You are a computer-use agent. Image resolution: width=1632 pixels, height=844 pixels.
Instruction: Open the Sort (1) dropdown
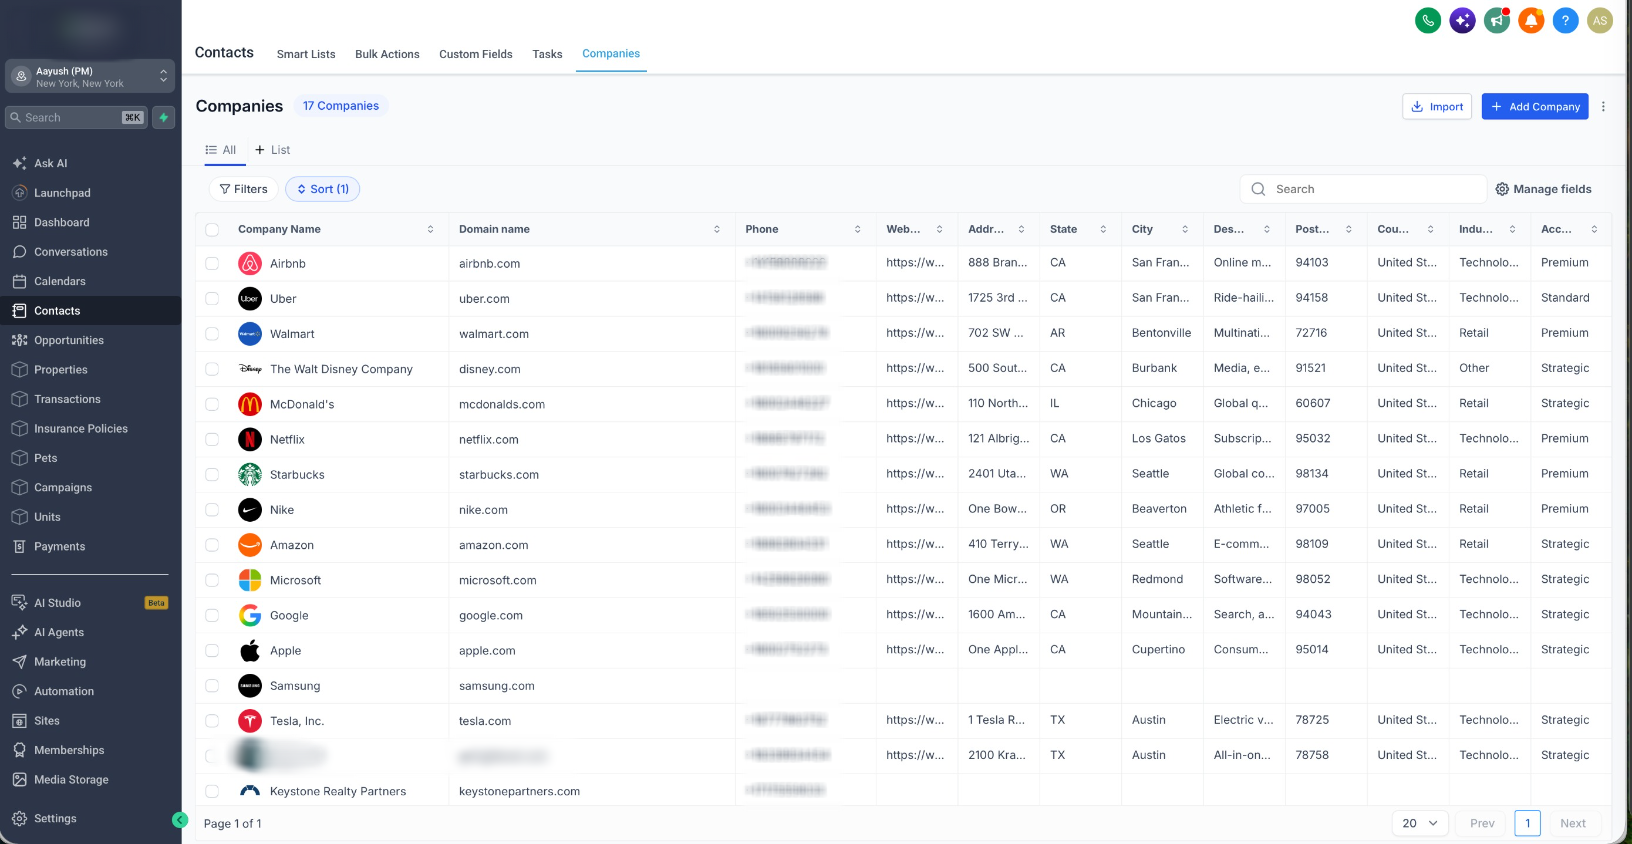[x=323, y=189]
